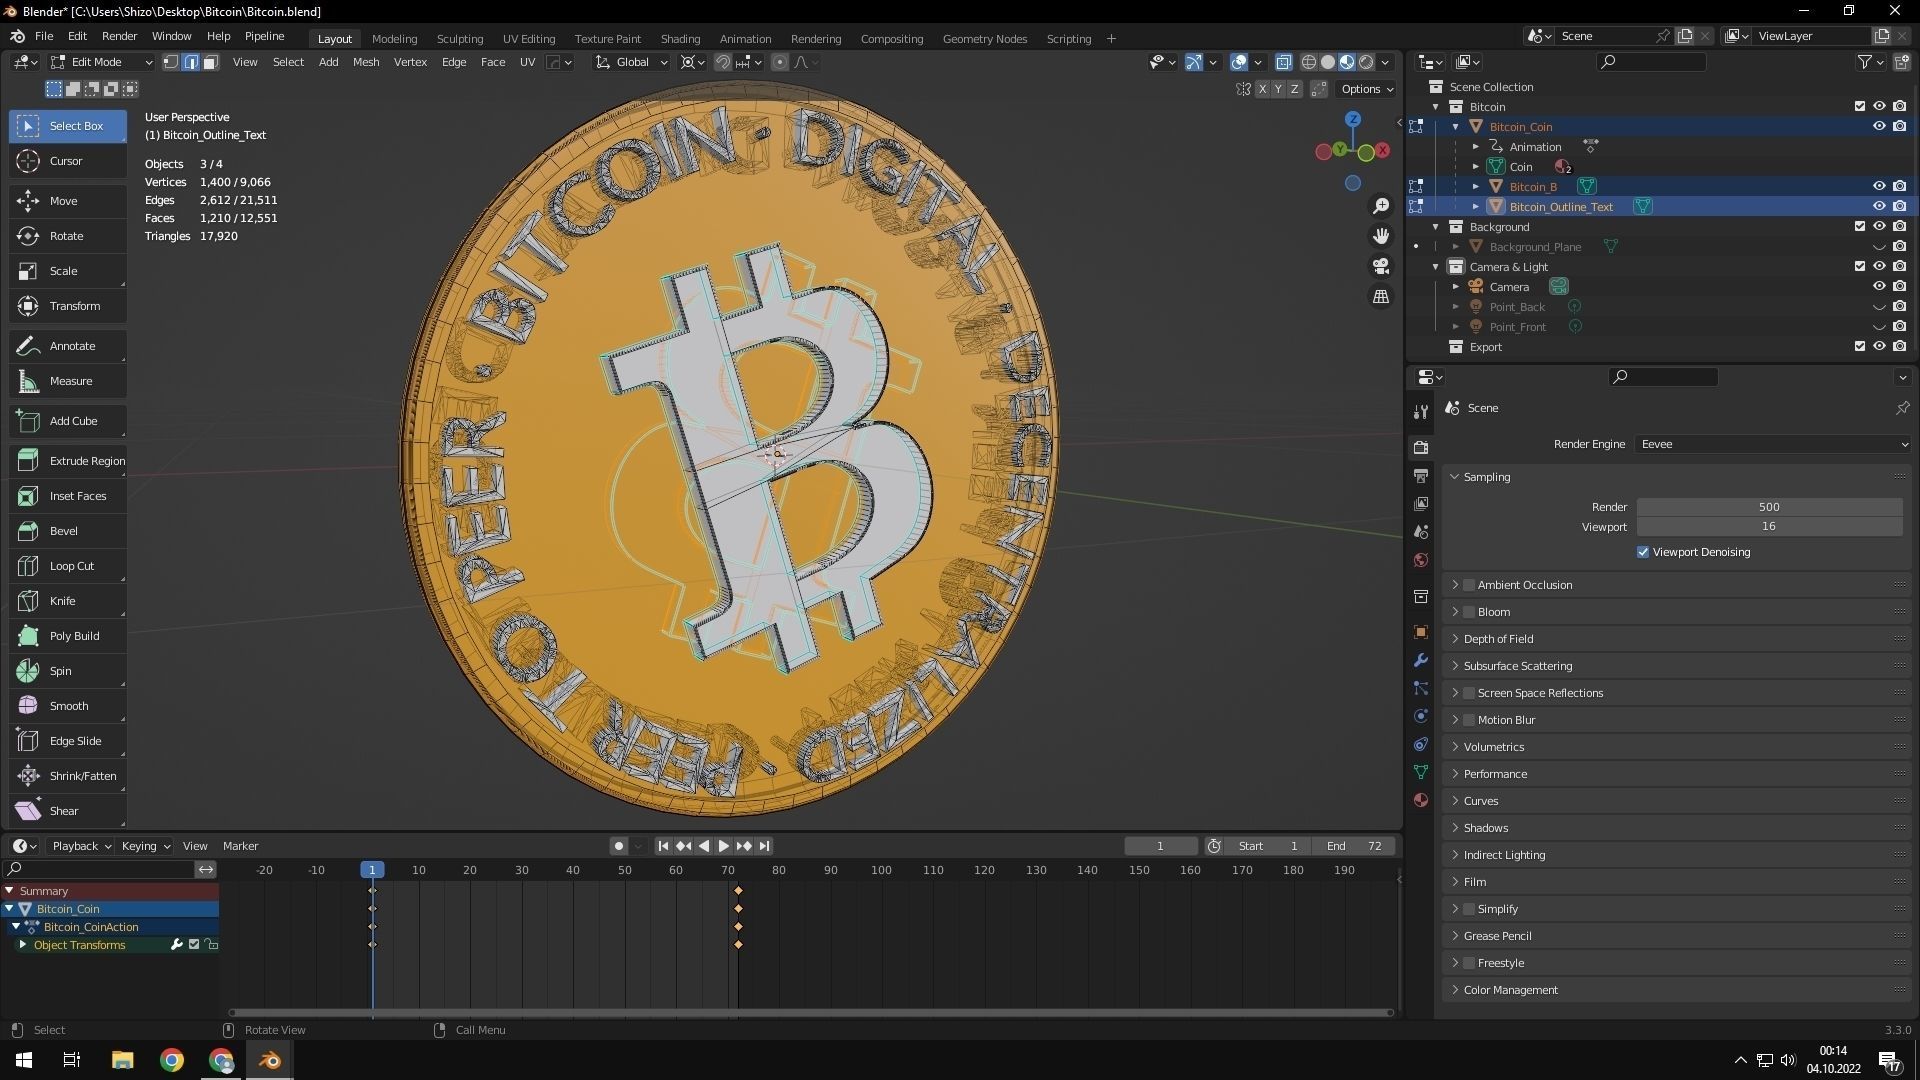The image size is (1920, 1080).
Task: Jump to the last frame in timeline
Action: (764, 846)
